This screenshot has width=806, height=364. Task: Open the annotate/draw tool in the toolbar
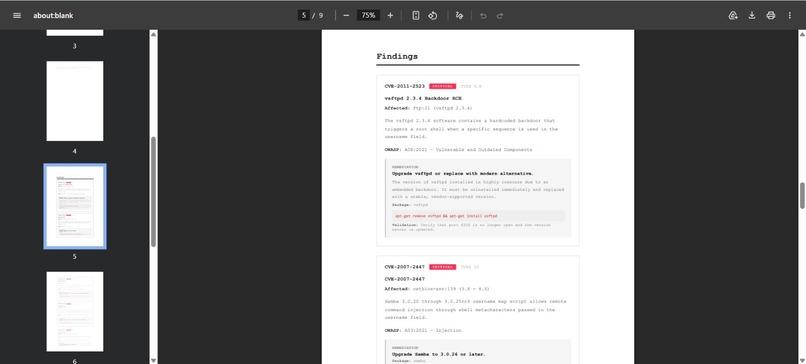point(459,15)
